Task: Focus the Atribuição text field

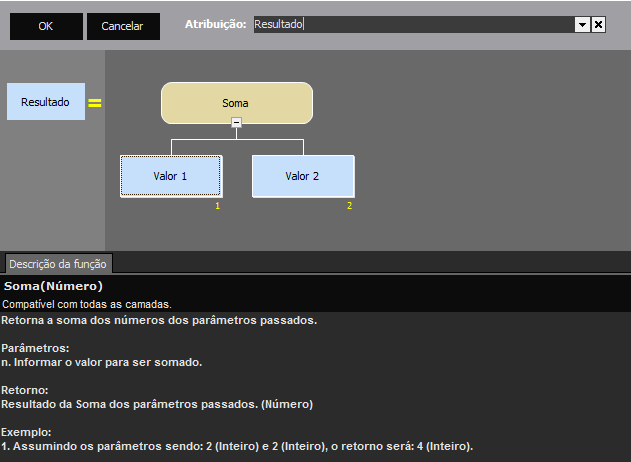Action: tap(410, 24)
